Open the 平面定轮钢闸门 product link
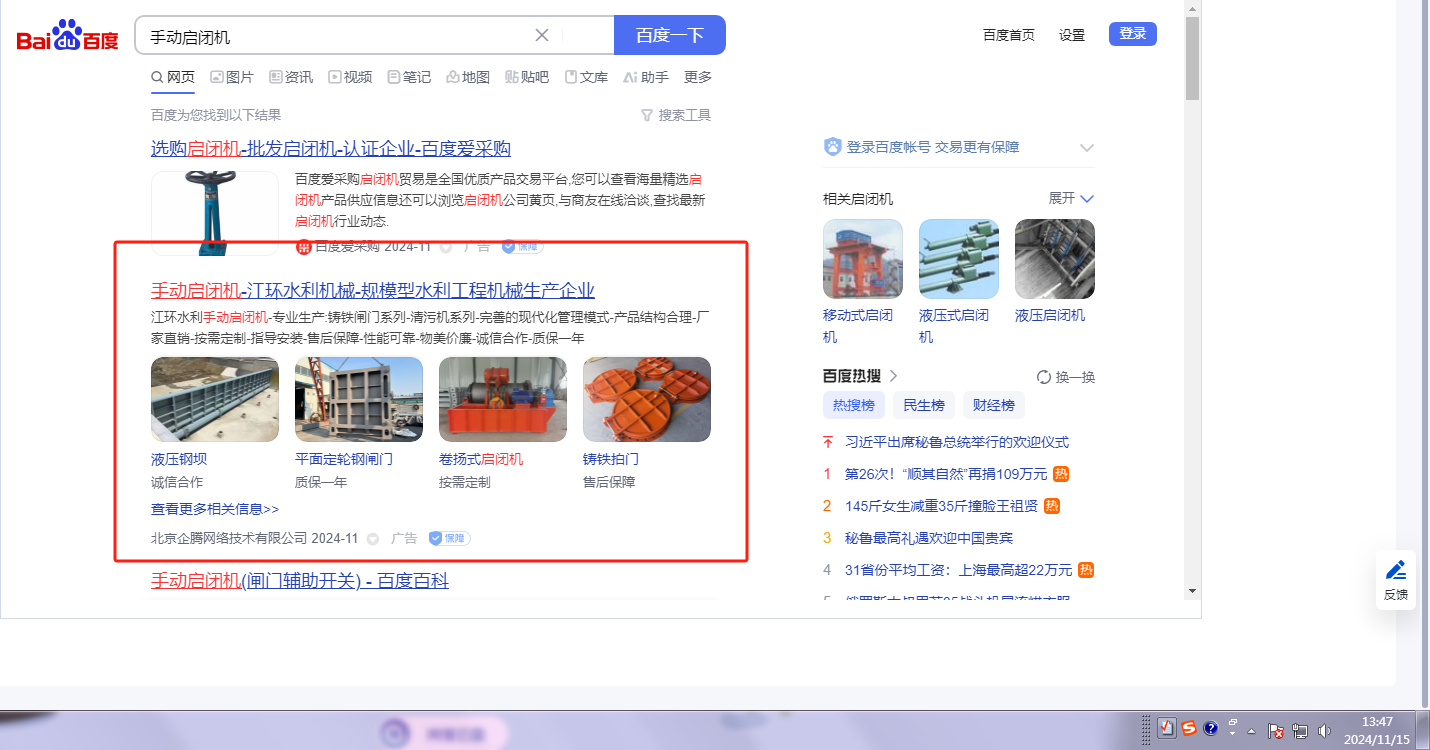Screen dimensions: 1430x750 (x=344, y=460)
